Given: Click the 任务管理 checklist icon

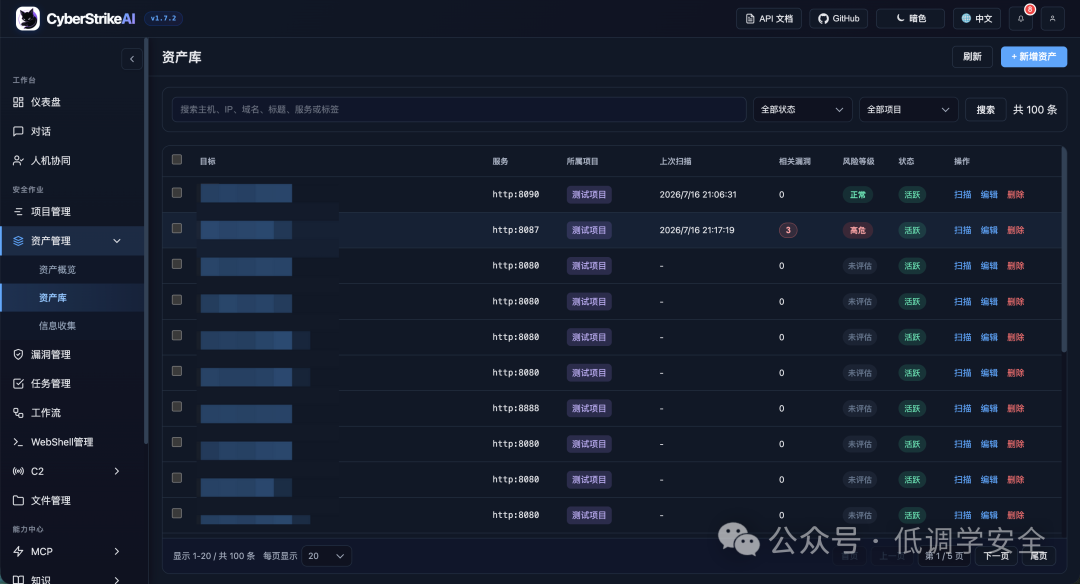Looking at the screenshot, I should pyautogui.click(x=19, y=384).
